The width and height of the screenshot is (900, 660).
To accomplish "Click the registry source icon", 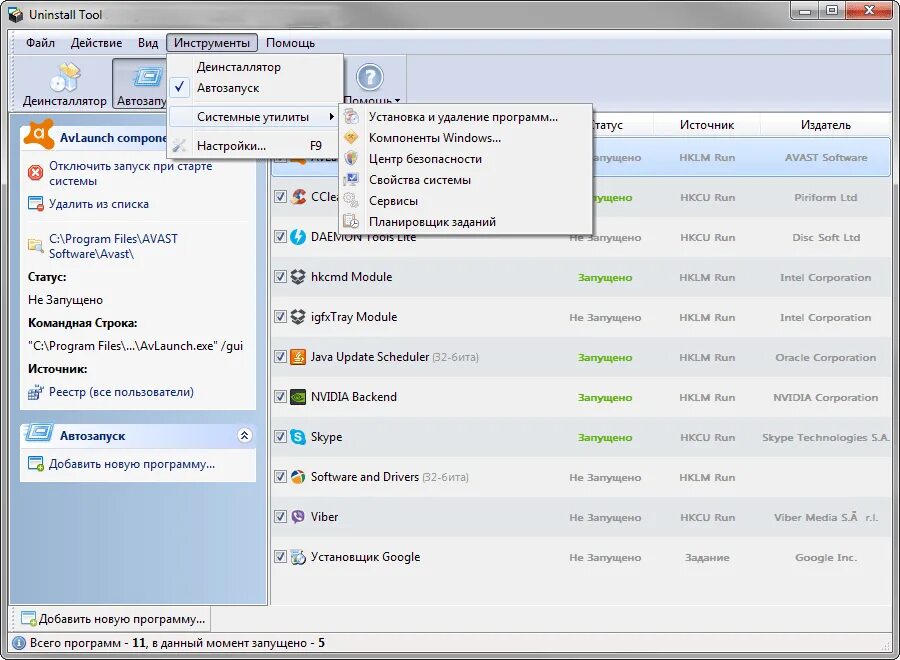I will point(36,393).
